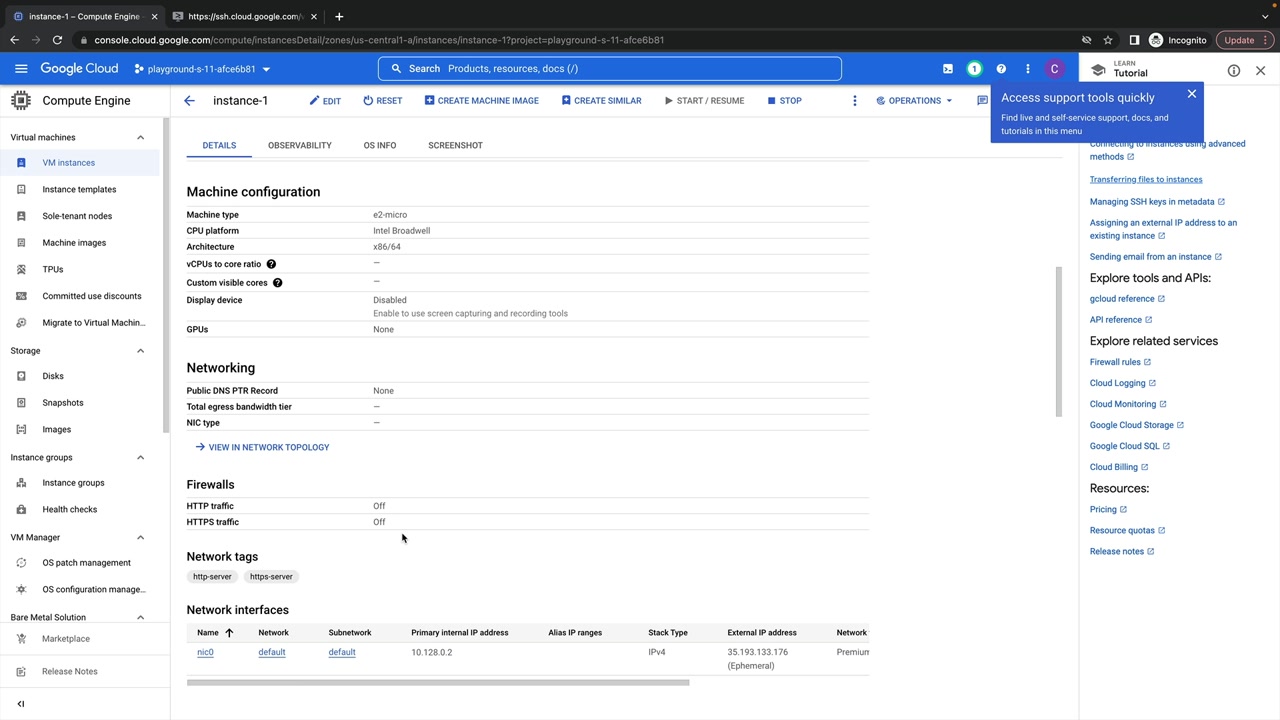Show help for Custom visible cores
This screenshot has width=1280, height=720.
[277, 283]
